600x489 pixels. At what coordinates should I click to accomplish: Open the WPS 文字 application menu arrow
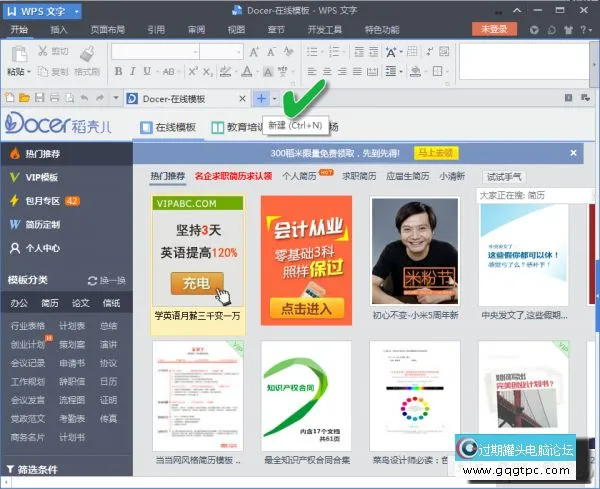click(77, 11)
